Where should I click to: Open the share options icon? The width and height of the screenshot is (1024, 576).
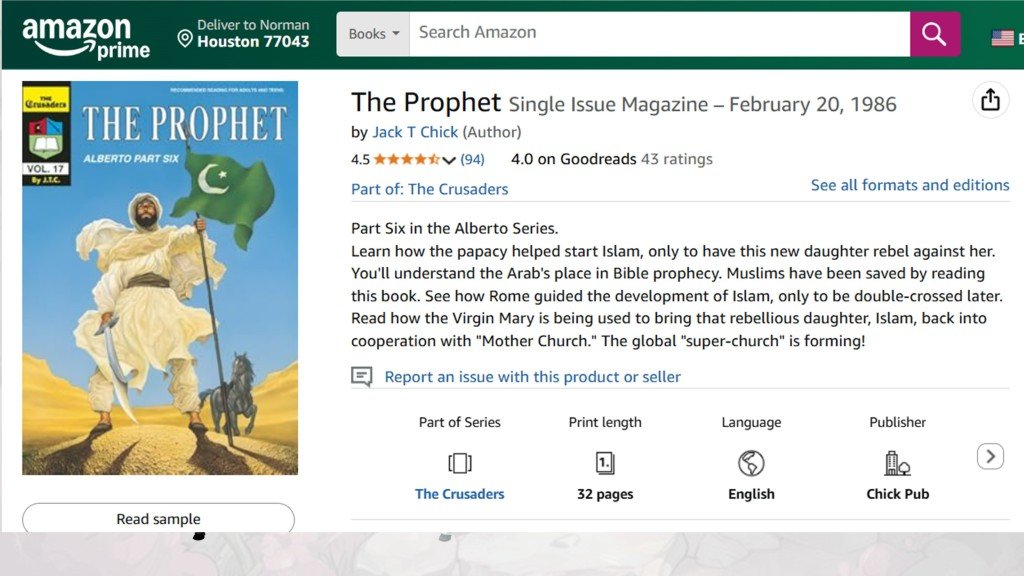click(990, 100)
